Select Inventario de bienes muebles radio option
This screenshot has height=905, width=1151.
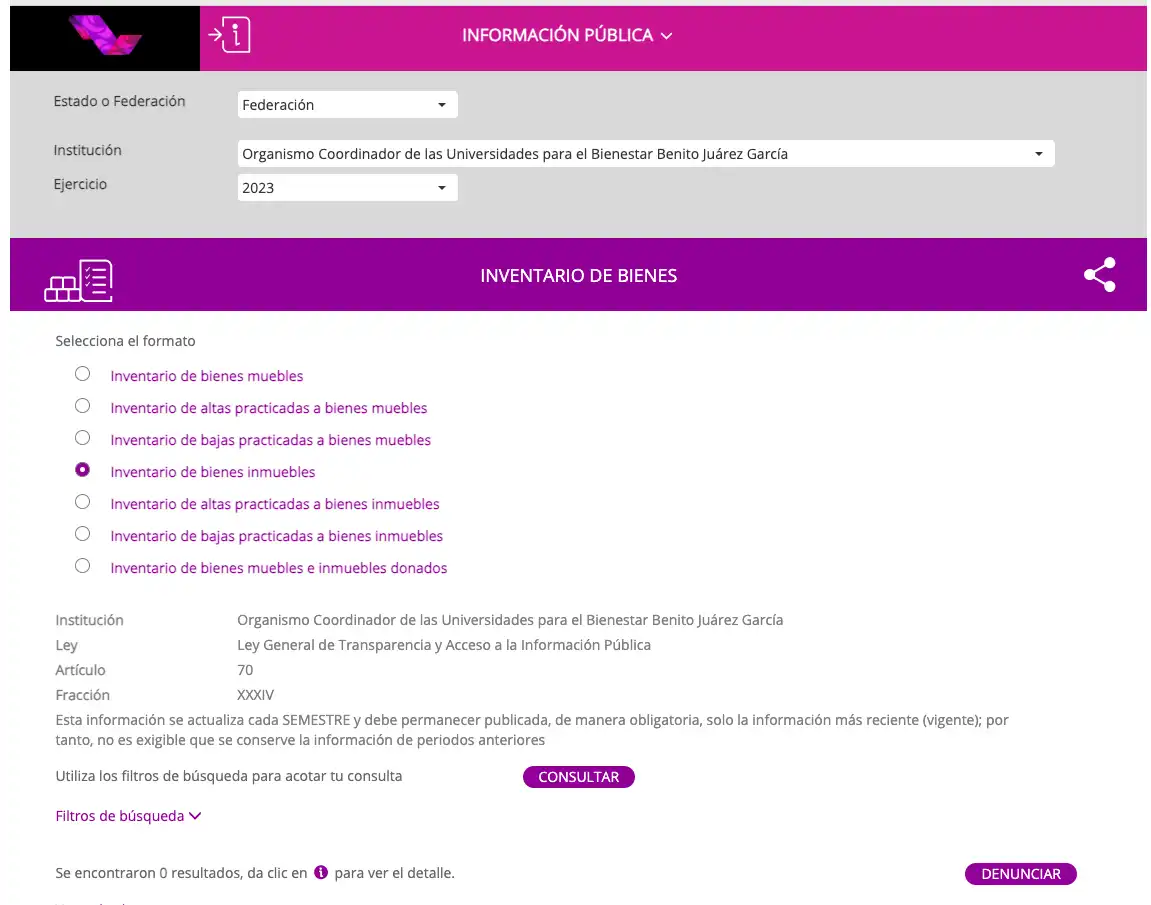click(83, 374)
